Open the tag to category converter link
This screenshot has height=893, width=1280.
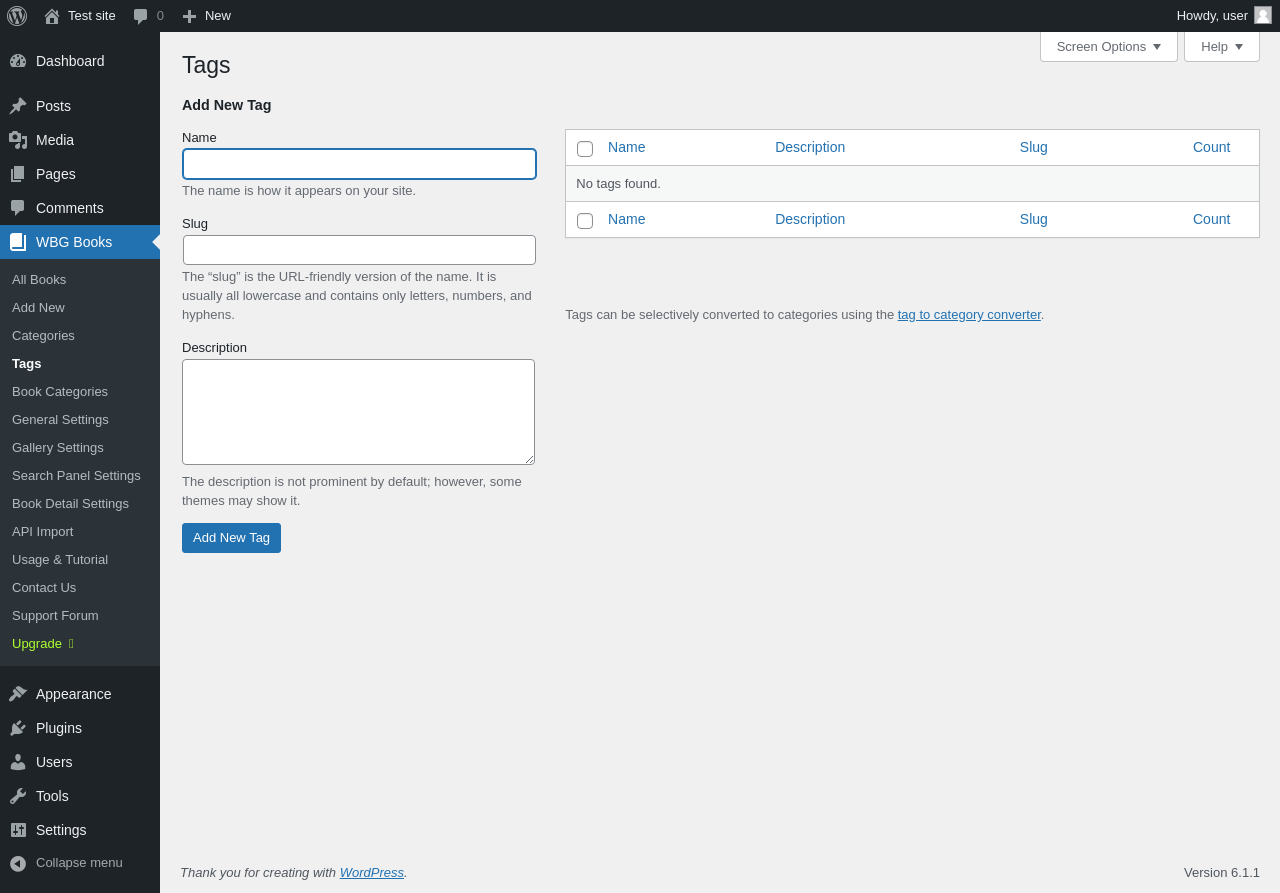[x=969, y=315]
